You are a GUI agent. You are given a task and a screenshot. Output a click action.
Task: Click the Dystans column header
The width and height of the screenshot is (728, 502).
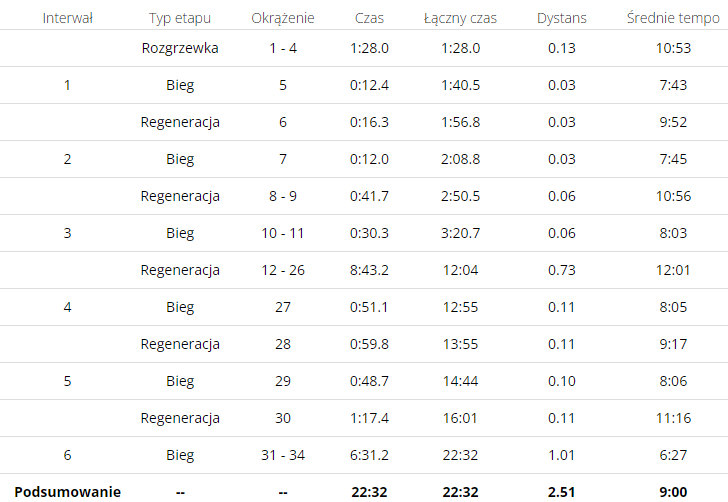tap(562, 18)
